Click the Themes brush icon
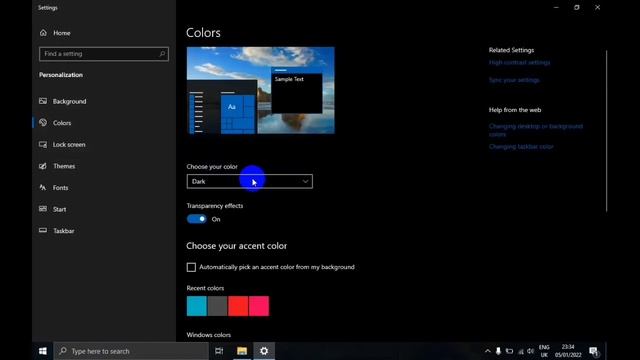Image resolution: width=640 pixels, height=360 pixels. coord(43,166)
